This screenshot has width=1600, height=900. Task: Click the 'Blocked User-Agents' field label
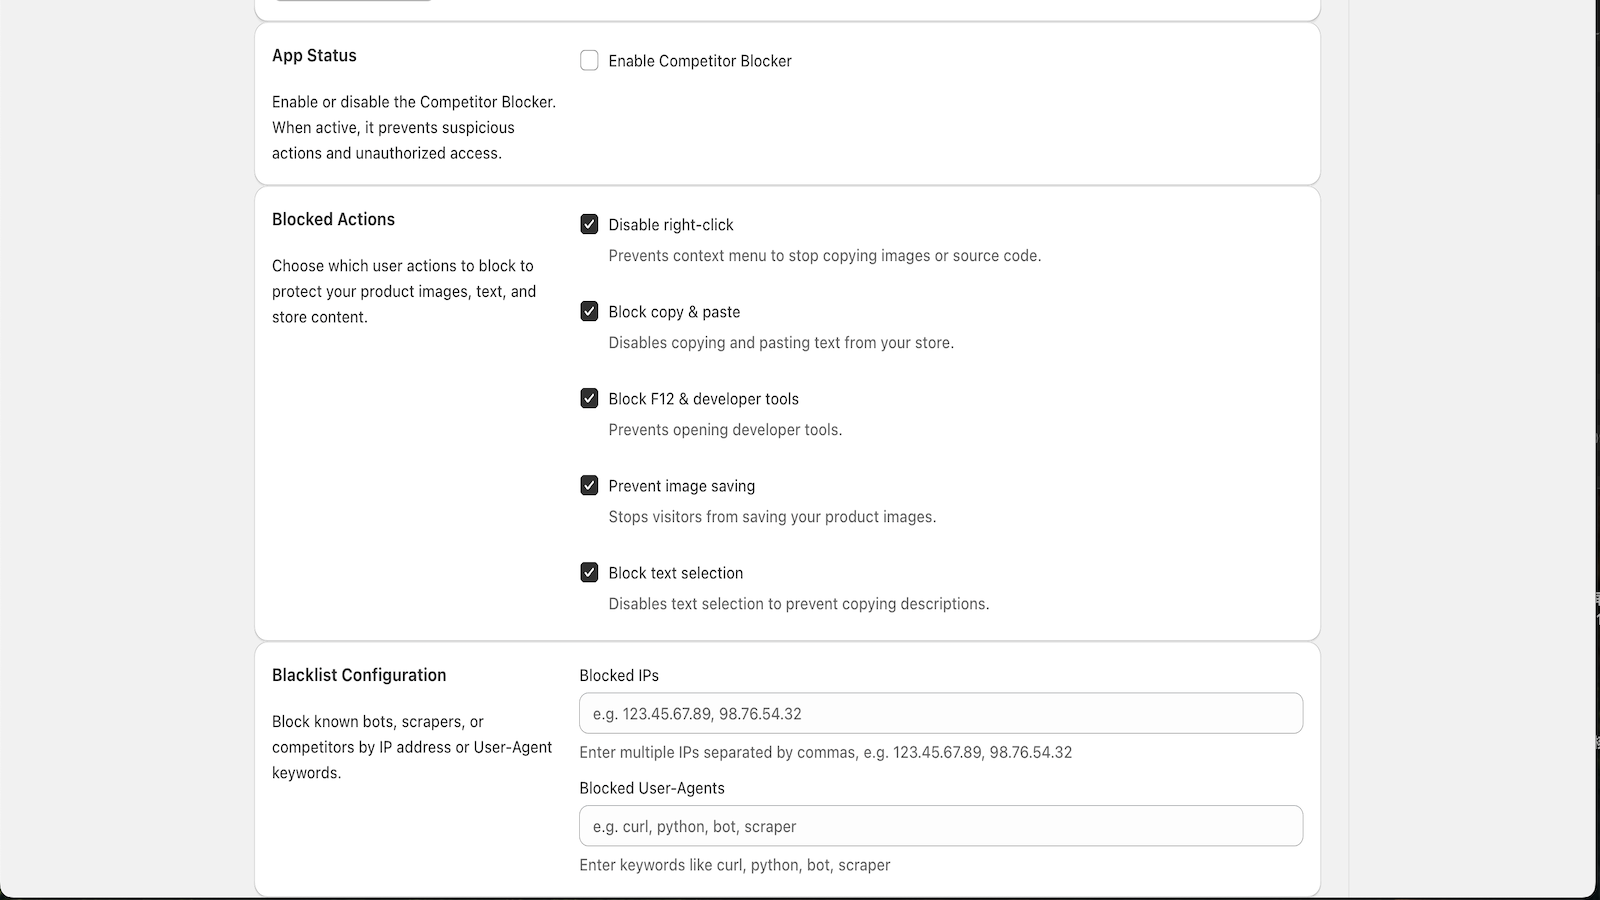click(x=652, y=788)
